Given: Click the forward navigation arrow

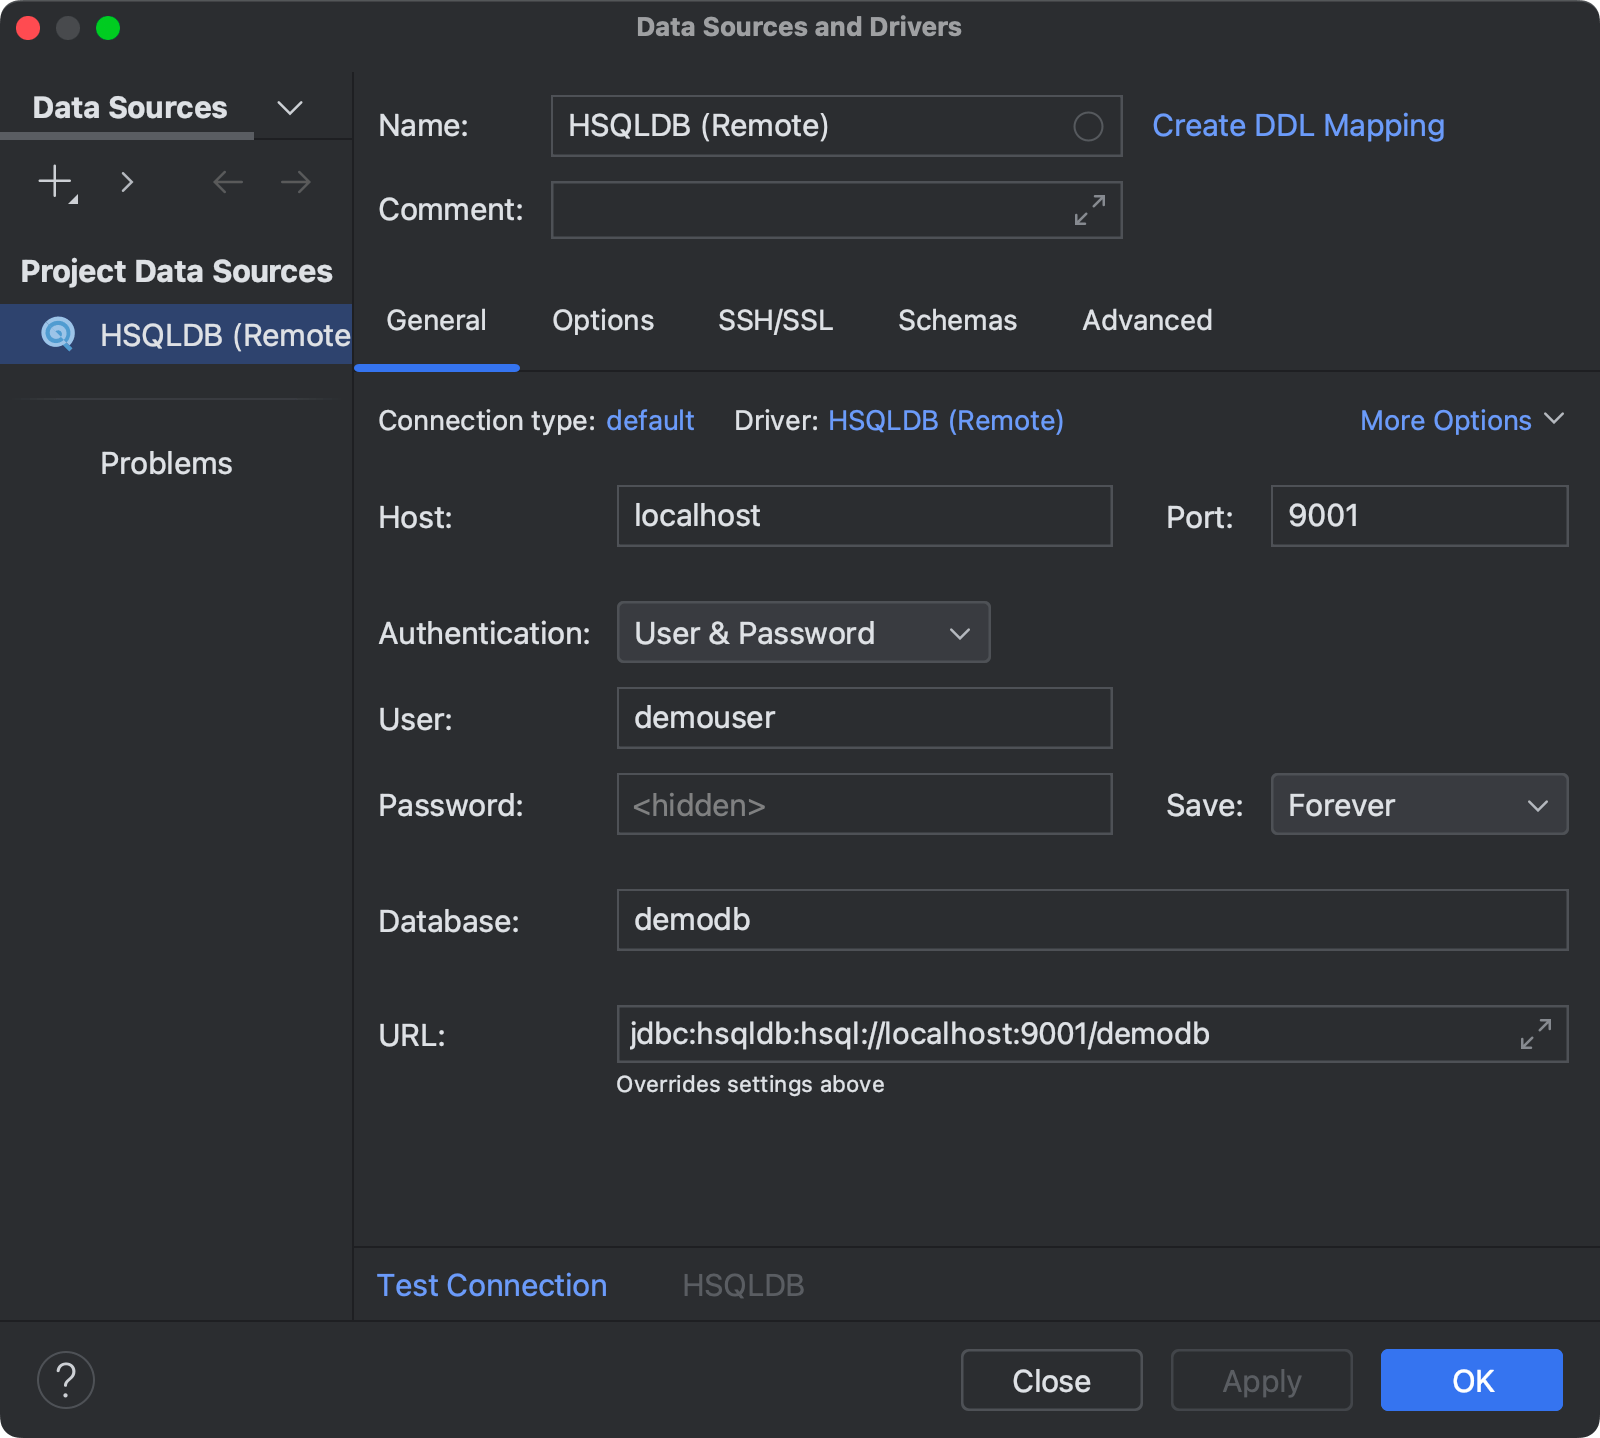Looking at the screenshot, I should point(293,182).
